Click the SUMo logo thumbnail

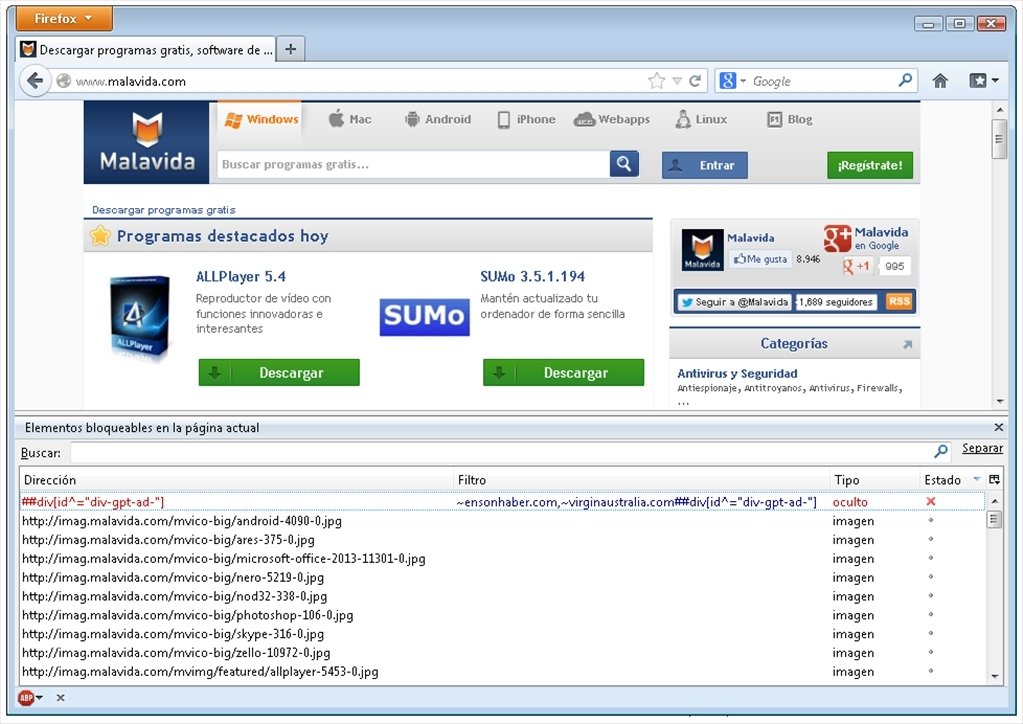425,316
